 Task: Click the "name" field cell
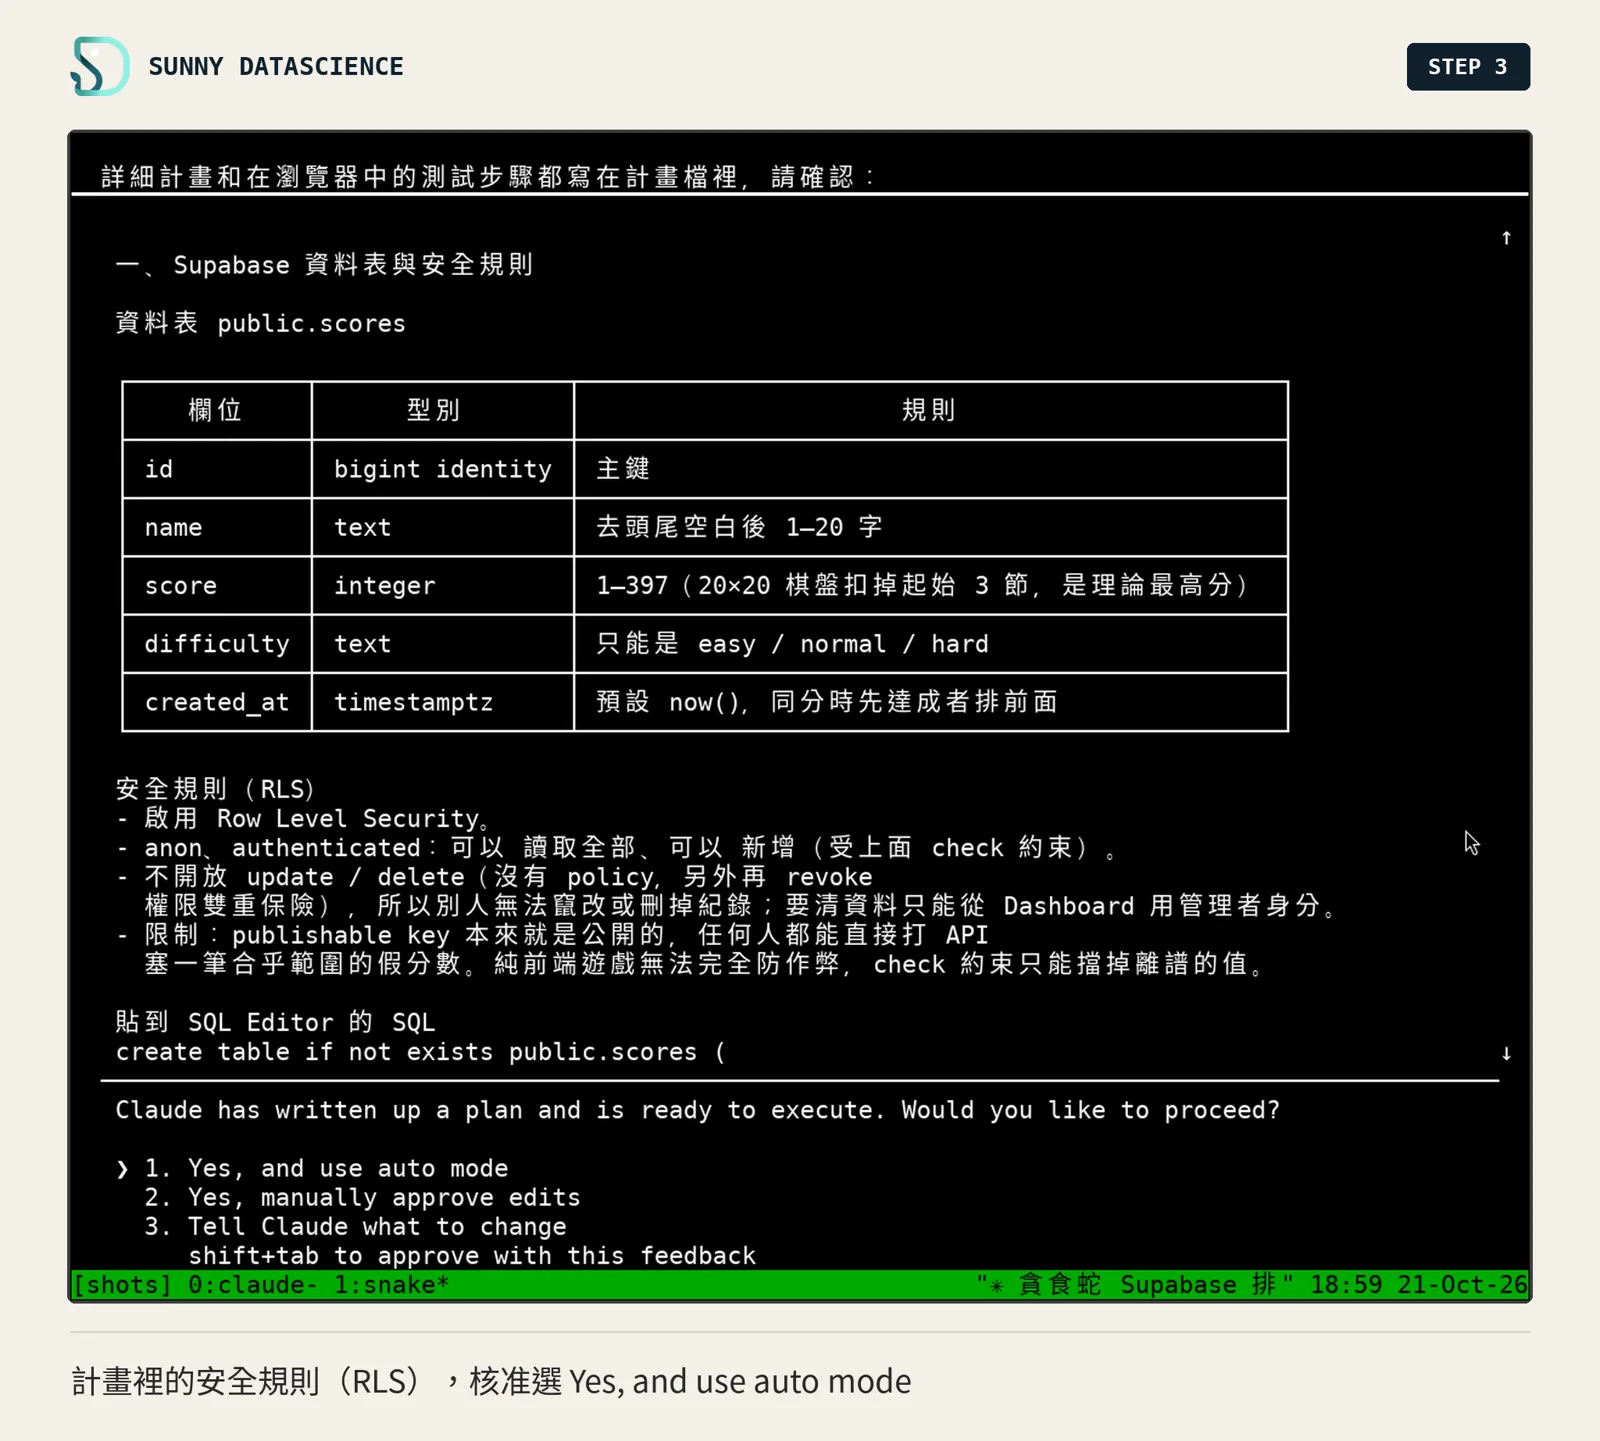tap(217, 528)
